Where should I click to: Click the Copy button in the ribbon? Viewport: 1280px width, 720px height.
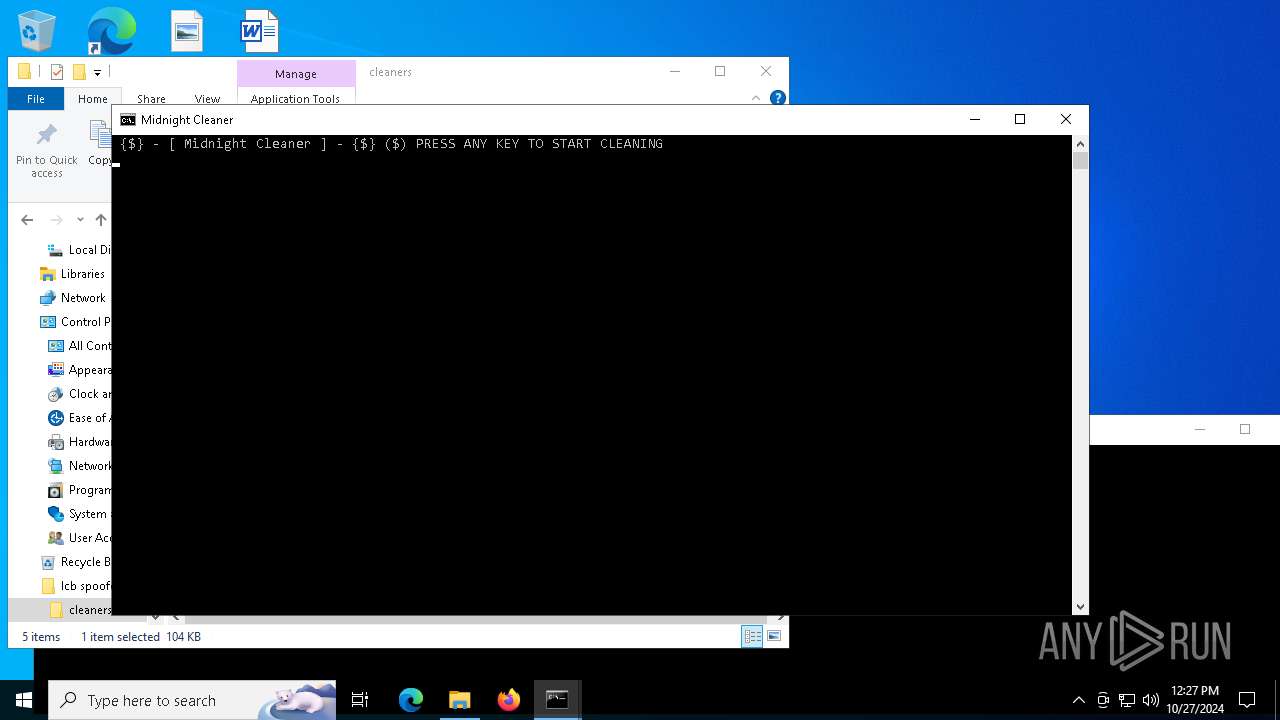[99, 144]
